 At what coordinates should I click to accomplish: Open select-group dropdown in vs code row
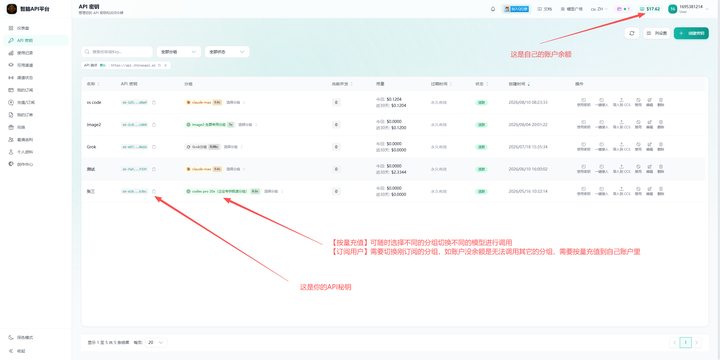coord(235,102)
